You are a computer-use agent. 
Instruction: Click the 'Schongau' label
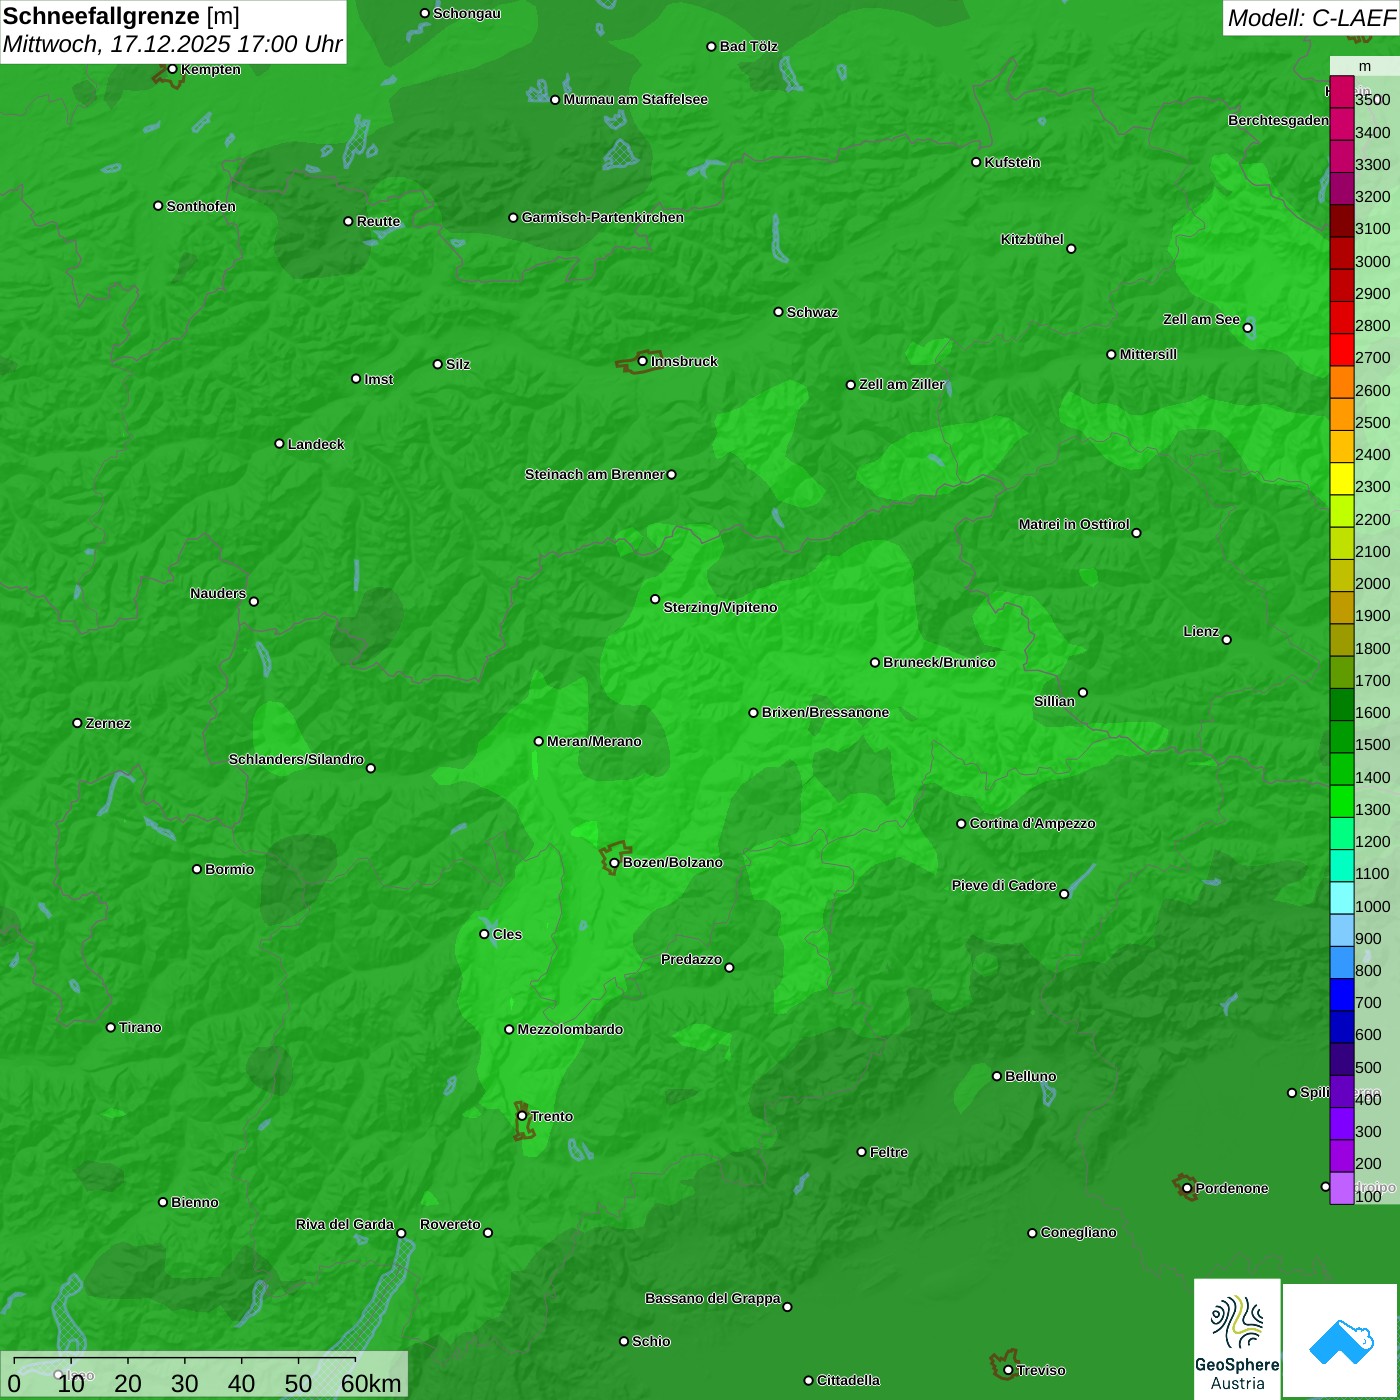click(467, 13)
